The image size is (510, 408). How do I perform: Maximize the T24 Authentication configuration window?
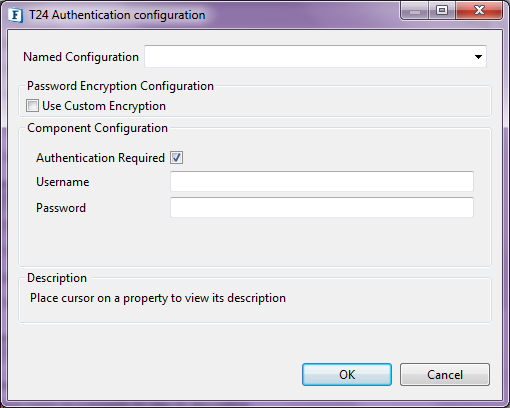442,11
